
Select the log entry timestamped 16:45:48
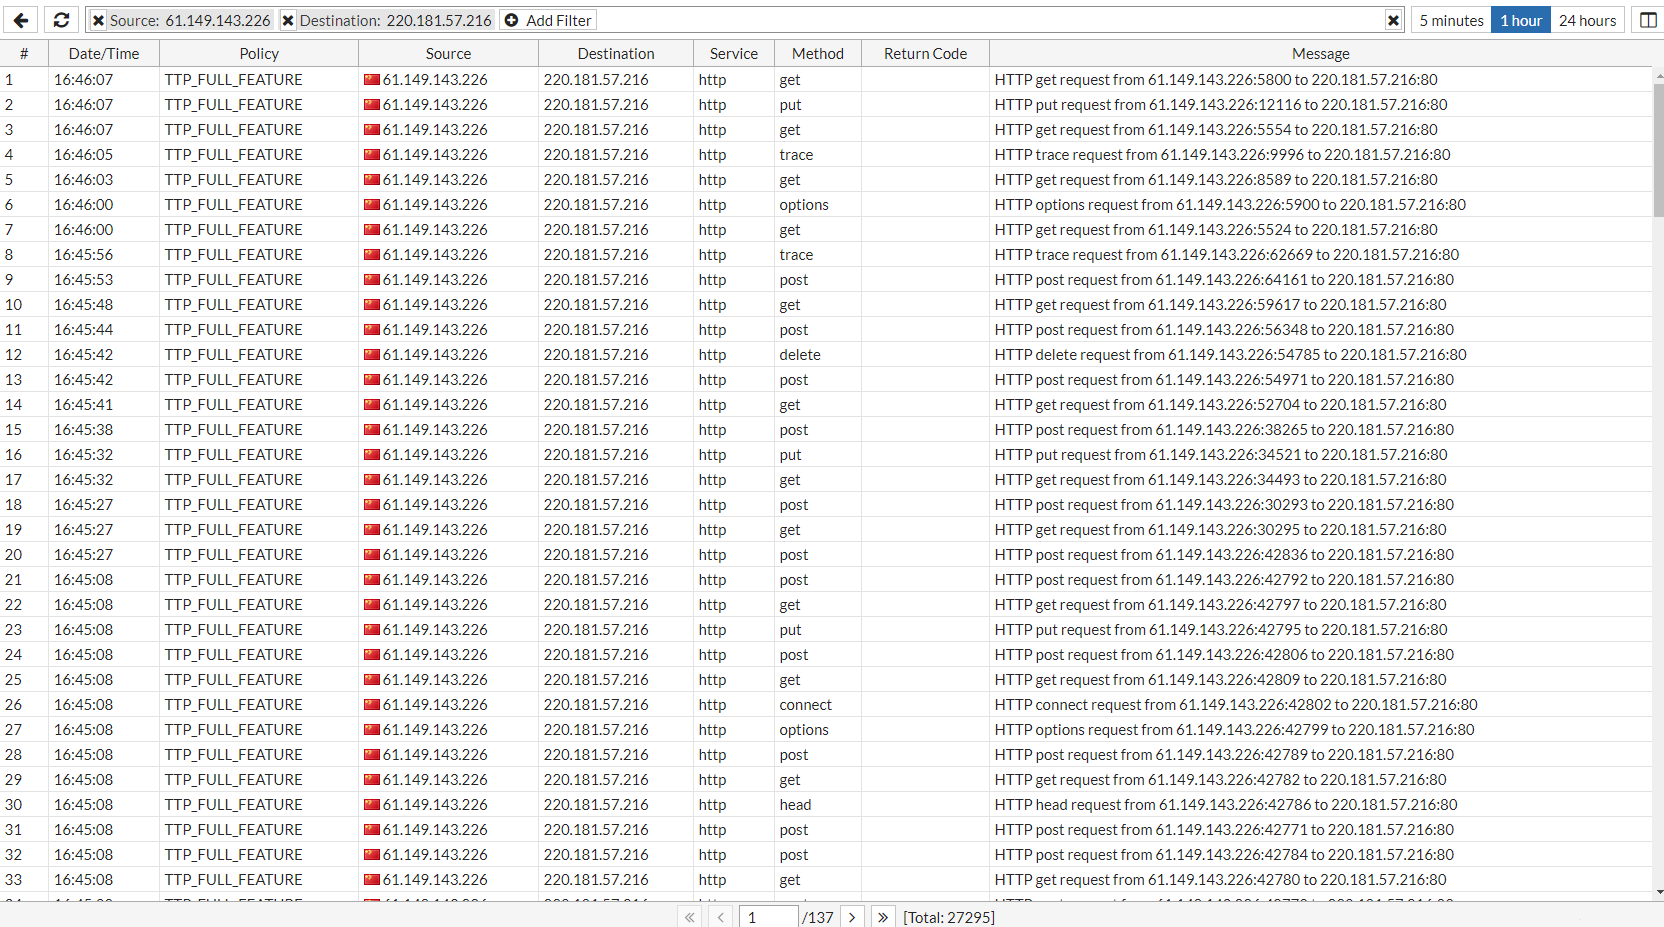tap(826, 305)
